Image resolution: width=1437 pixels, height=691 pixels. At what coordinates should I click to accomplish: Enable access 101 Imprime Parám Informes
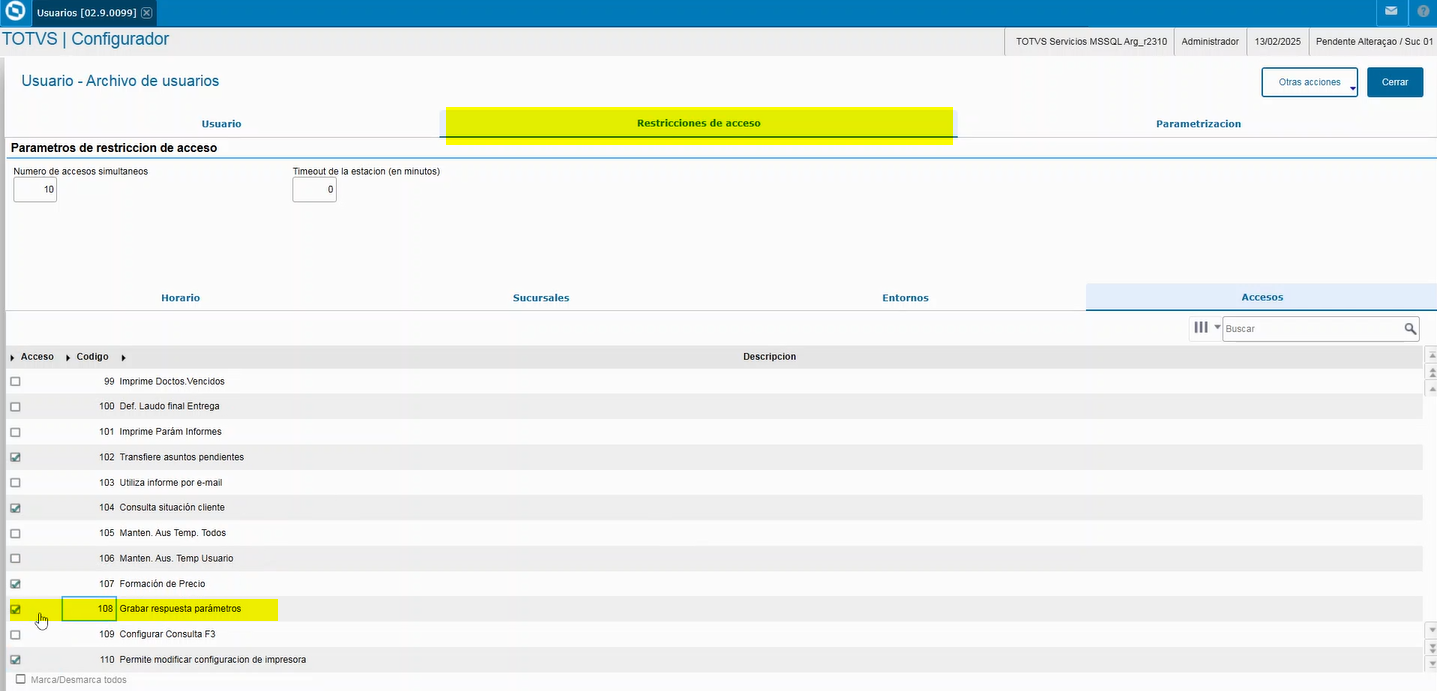click(x=15, y=432)
